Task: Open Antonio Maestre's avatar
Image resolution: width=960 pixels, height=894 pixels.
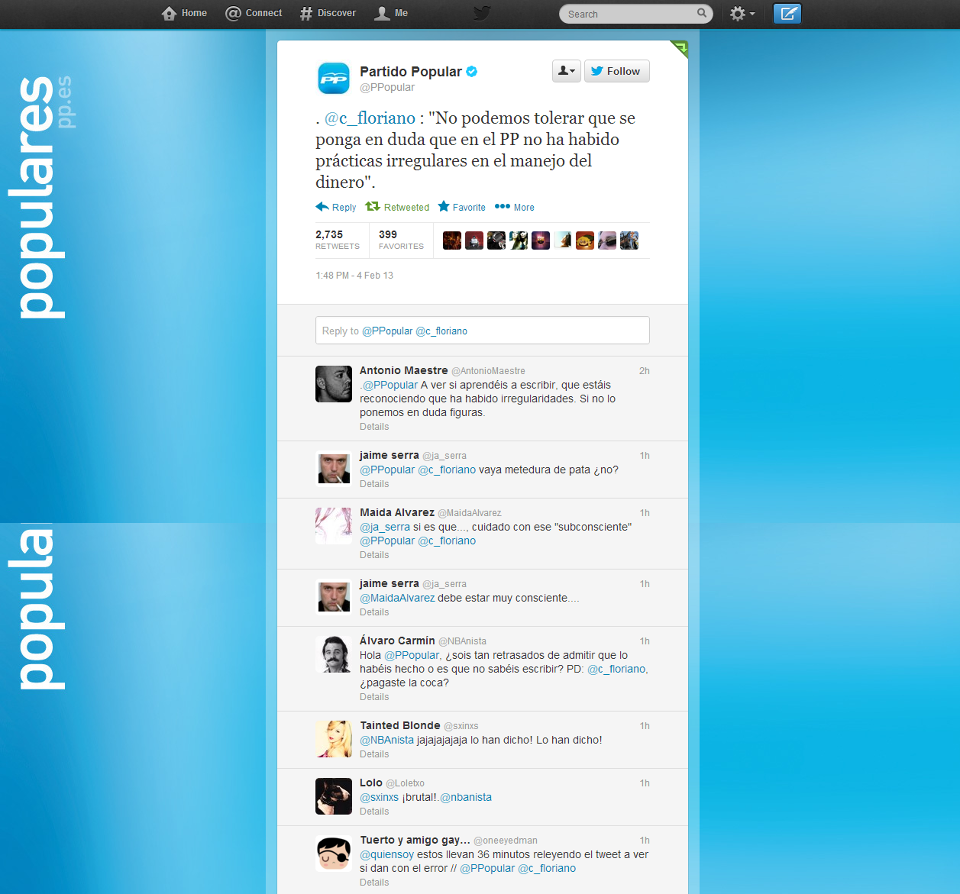Action: [334, 384]
